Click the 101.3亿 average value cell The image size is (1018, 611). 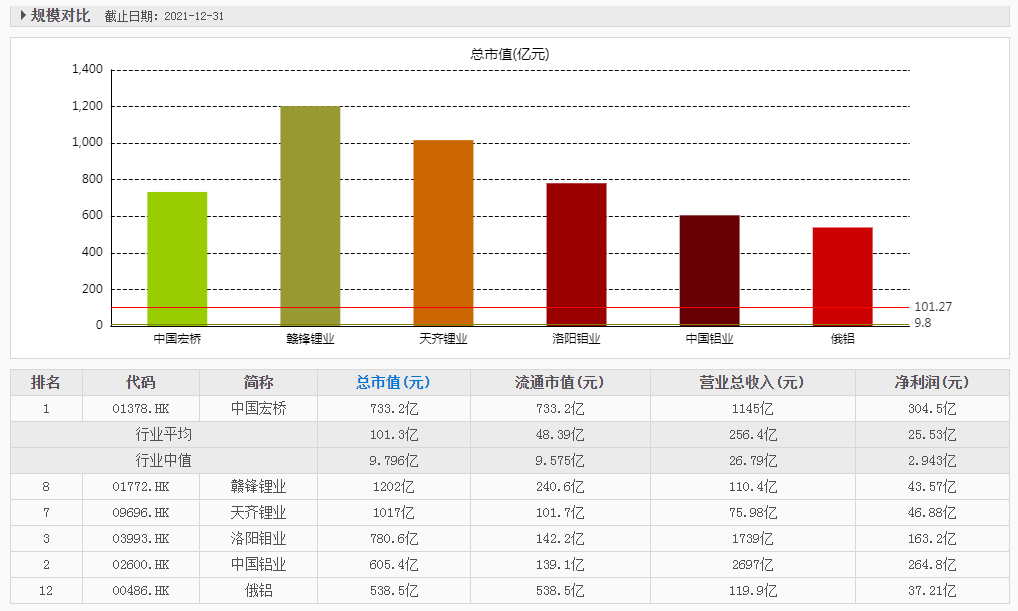tap(393, 434)
